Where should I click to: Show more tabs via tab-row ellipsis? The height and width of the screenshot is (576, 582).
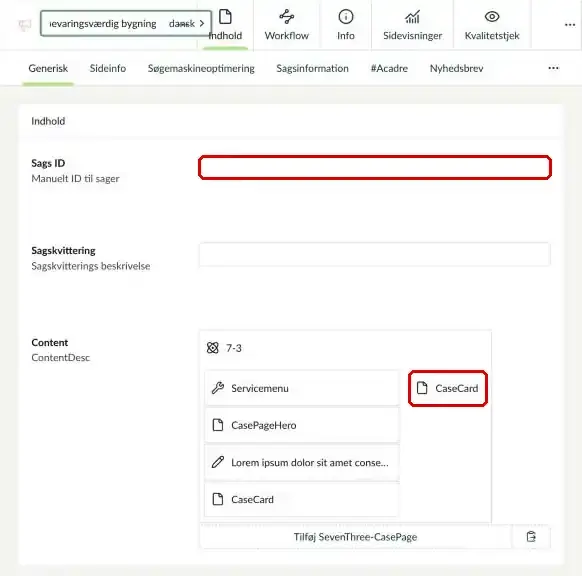tap(553, 68)
